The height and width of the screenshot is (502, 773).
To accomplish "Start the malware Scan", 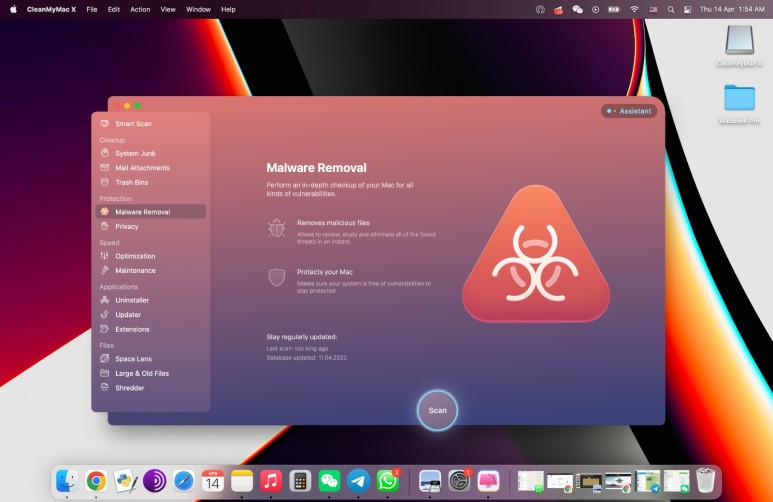I will pyautogui.click(x=437, y=410).
